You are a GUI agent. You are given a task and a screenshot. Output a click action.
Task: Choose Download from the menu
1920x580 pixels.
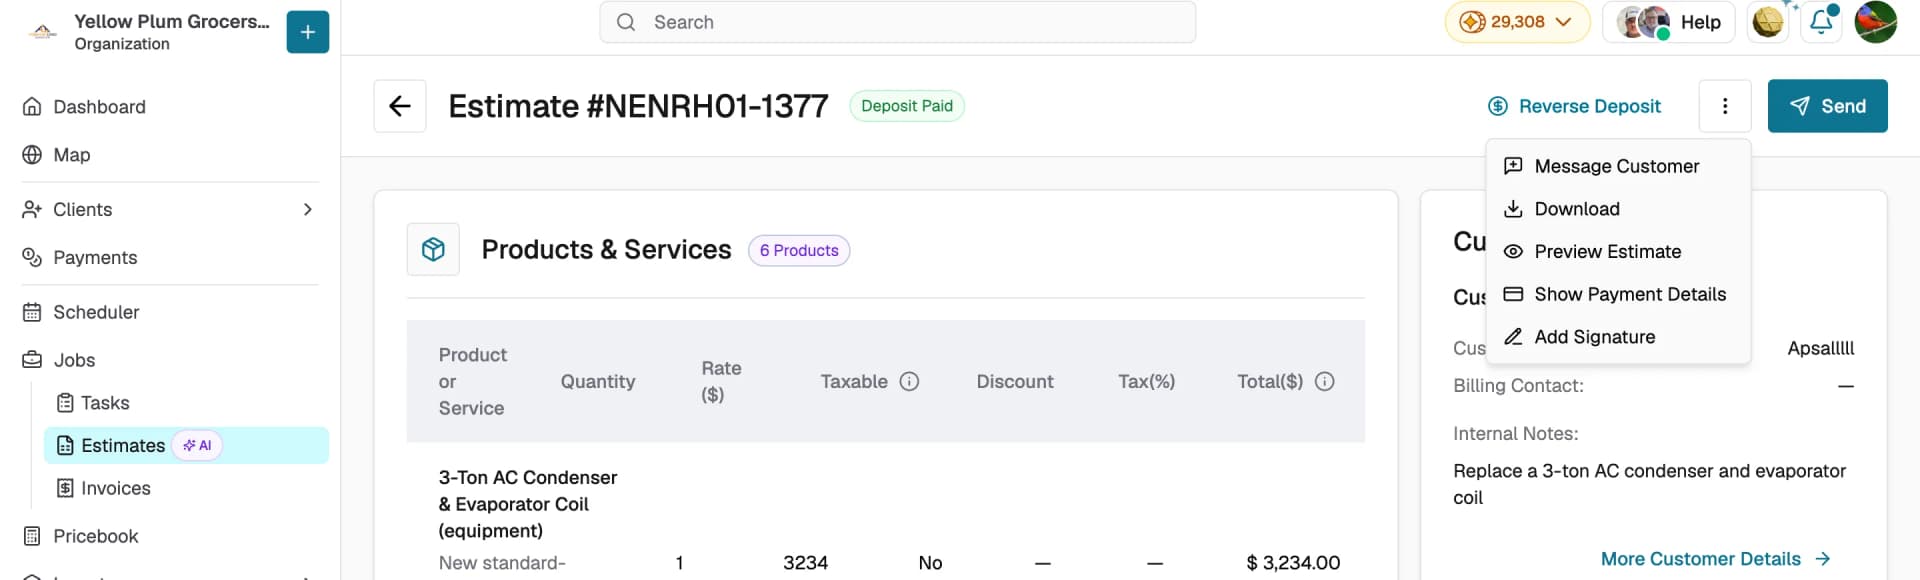1618,209
